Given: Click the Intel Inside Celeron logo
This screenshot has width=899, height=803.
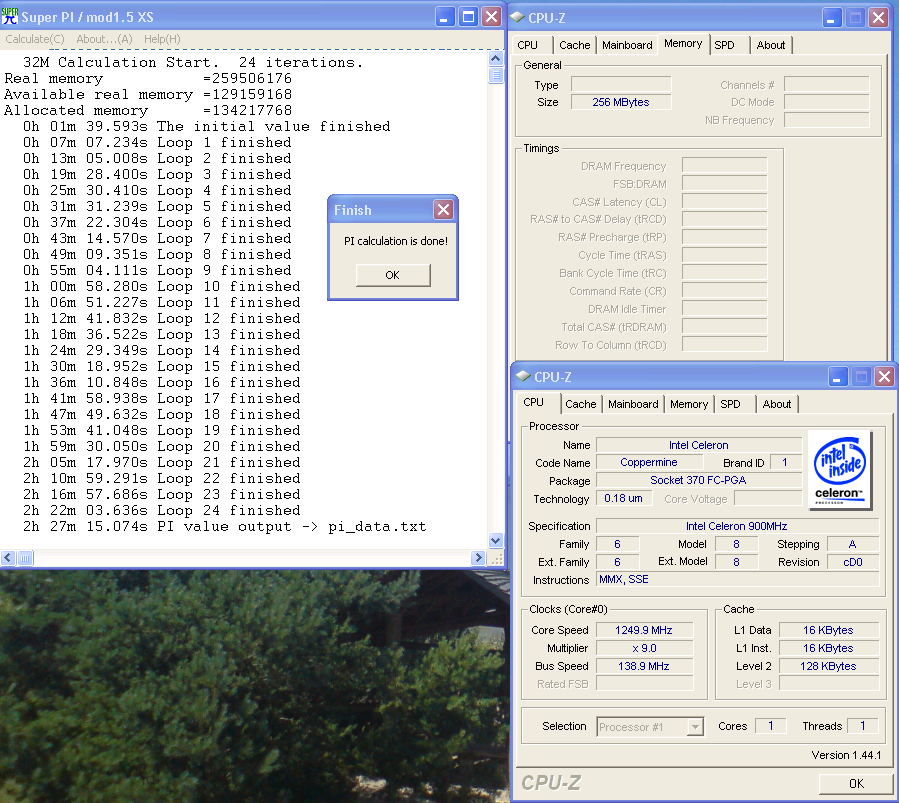Looking at the screenshot, I should click(840, 470).
